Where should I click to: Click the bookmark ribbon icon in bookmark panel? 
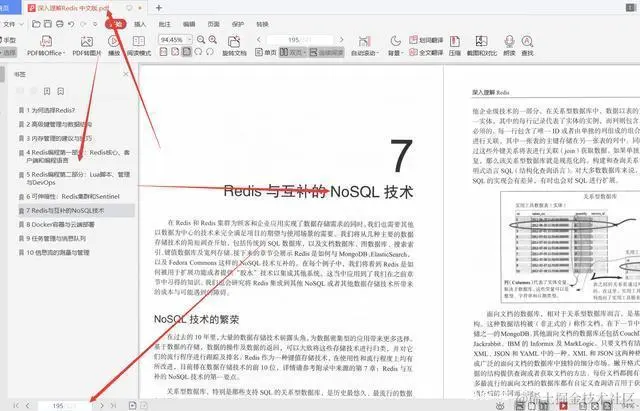60,91
